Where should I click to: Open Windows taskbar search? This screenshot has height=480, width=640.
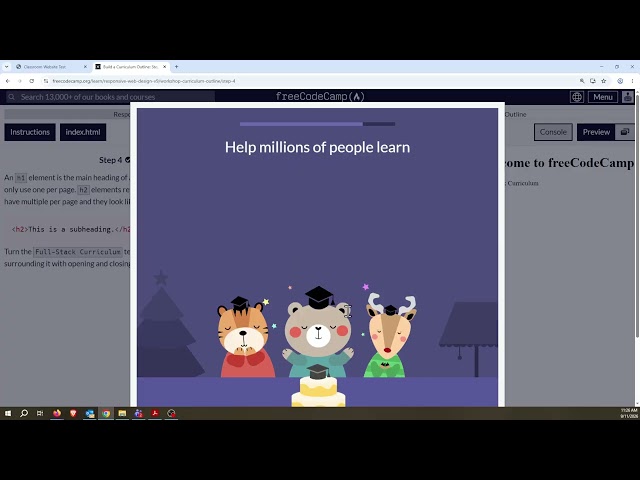tap(24, 413)
